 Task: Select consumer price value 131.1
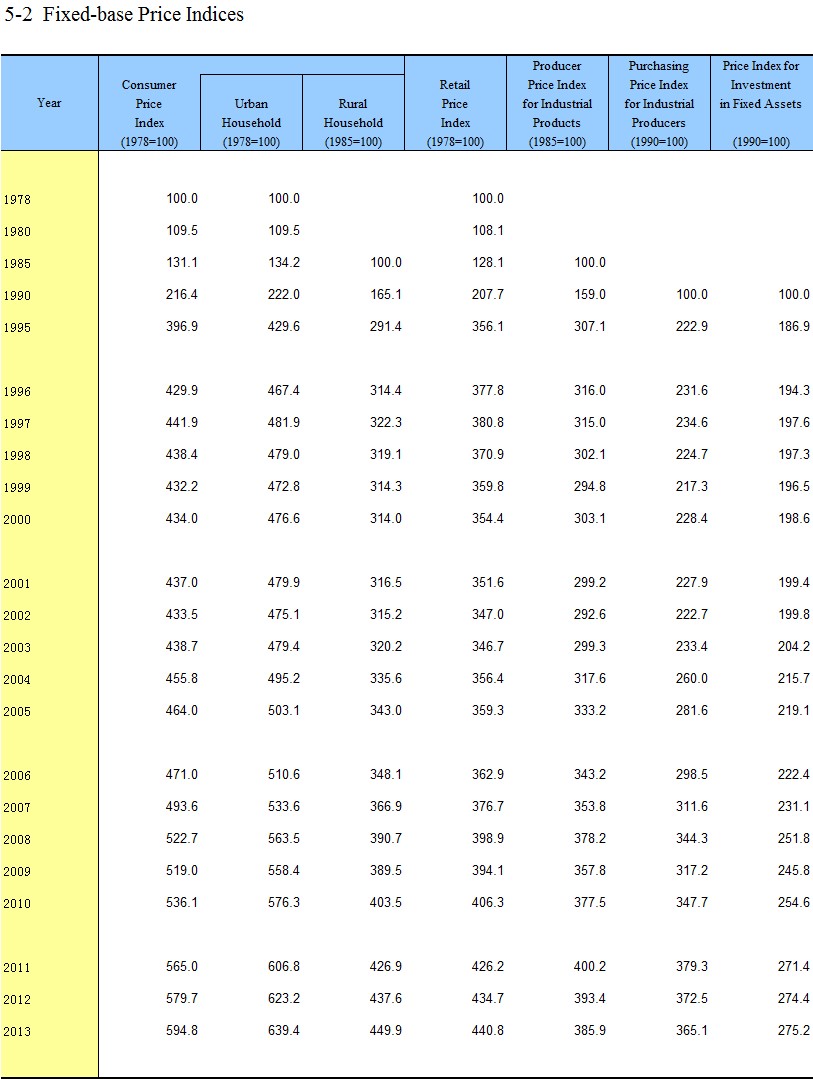182,262
